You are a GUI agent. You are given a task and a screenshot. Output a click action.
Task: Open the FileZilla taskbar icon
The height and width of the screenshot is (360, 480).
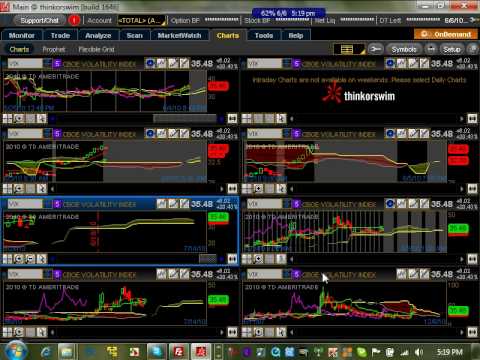tap(179, 352)
